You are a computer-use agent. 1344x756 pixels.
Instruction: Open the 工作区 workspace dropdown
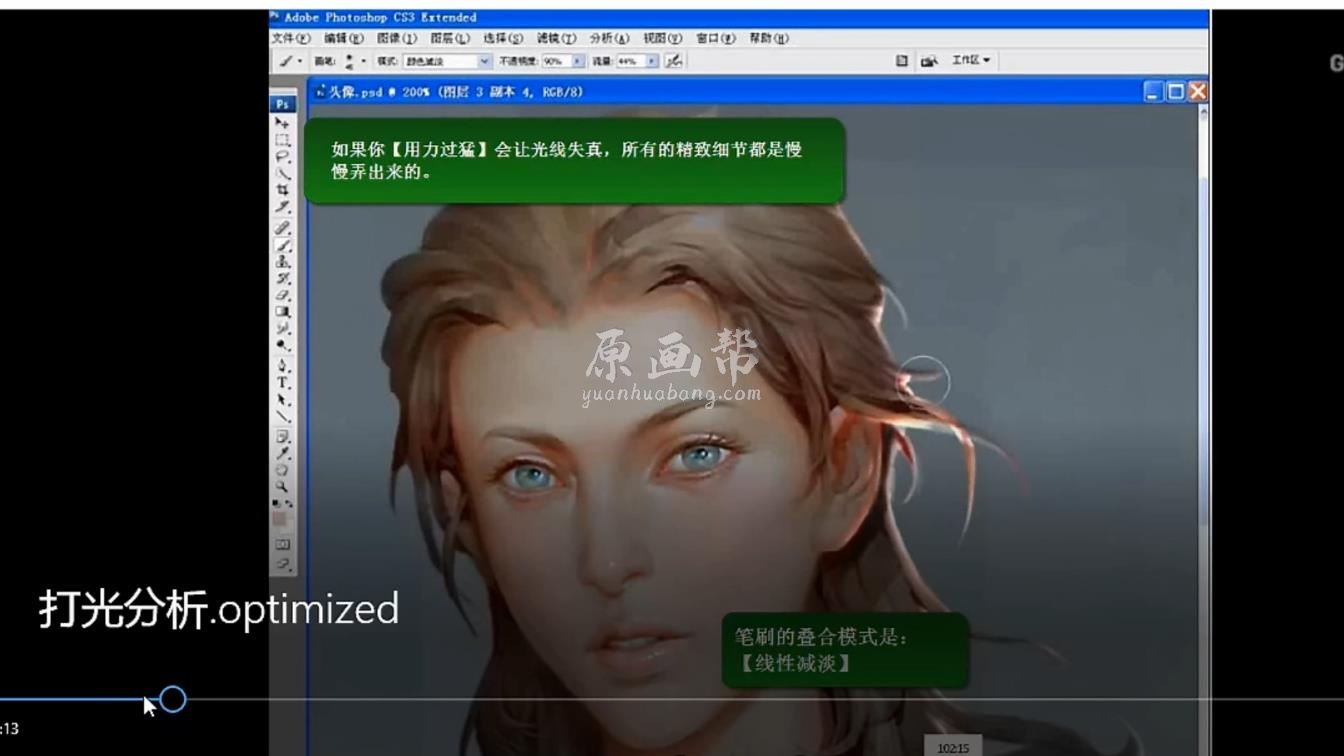(971, 60)
